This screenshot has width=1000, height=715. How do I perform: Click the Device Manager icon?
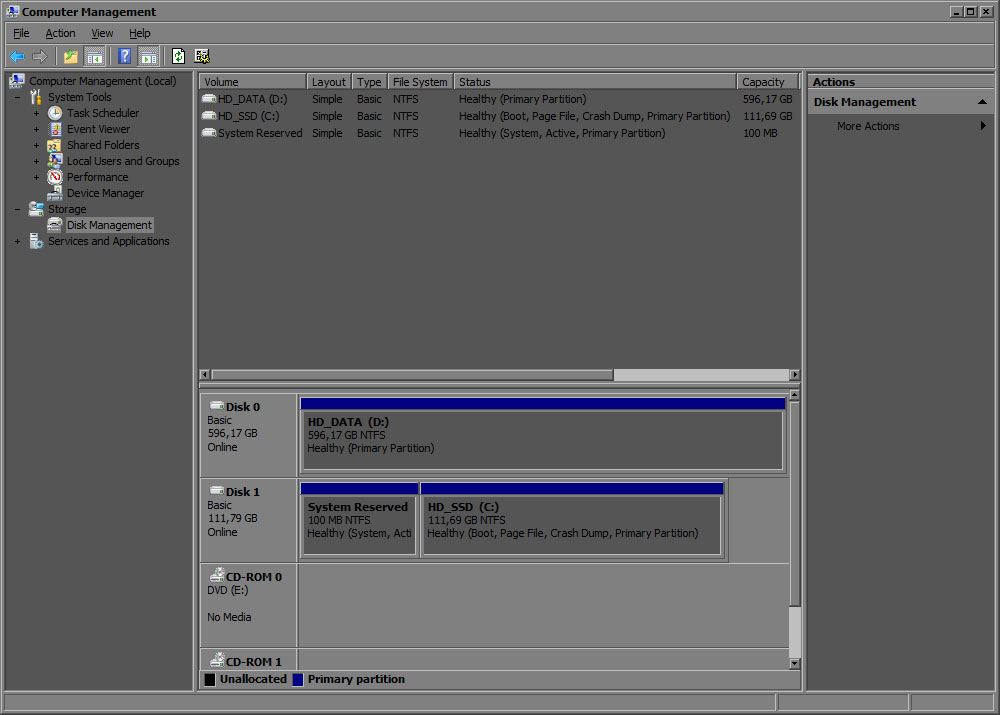pos(55,193)
